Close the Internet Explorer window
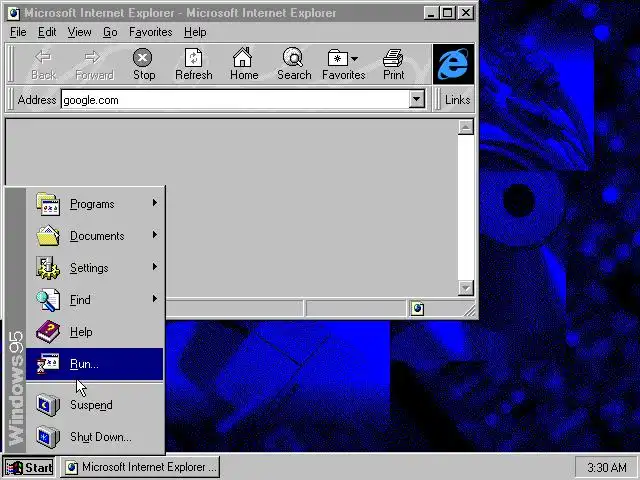640x480 pixels. (x=466, y=13)
